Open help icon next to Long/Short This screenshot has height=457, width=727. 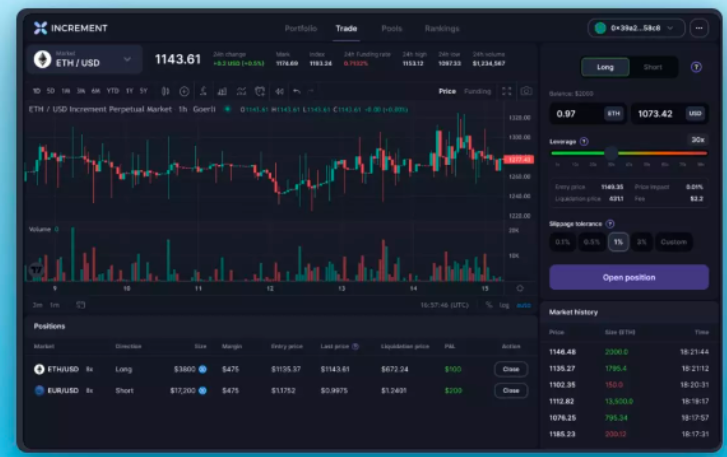[x=696, y=67]
